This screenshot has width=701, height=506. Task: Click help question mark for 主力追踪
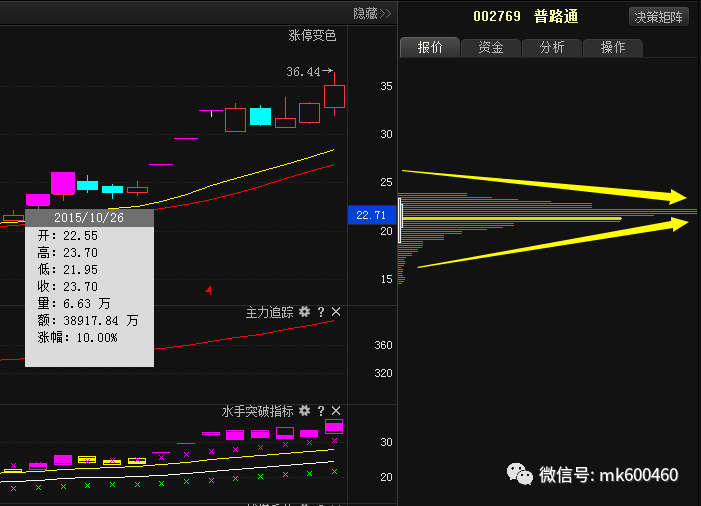[321, 313]
